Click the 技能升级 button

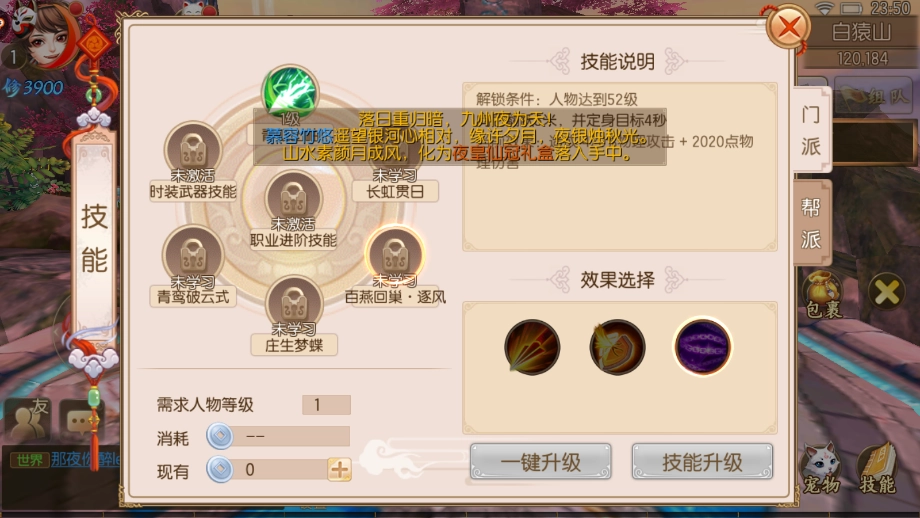(x=702, y=462)
